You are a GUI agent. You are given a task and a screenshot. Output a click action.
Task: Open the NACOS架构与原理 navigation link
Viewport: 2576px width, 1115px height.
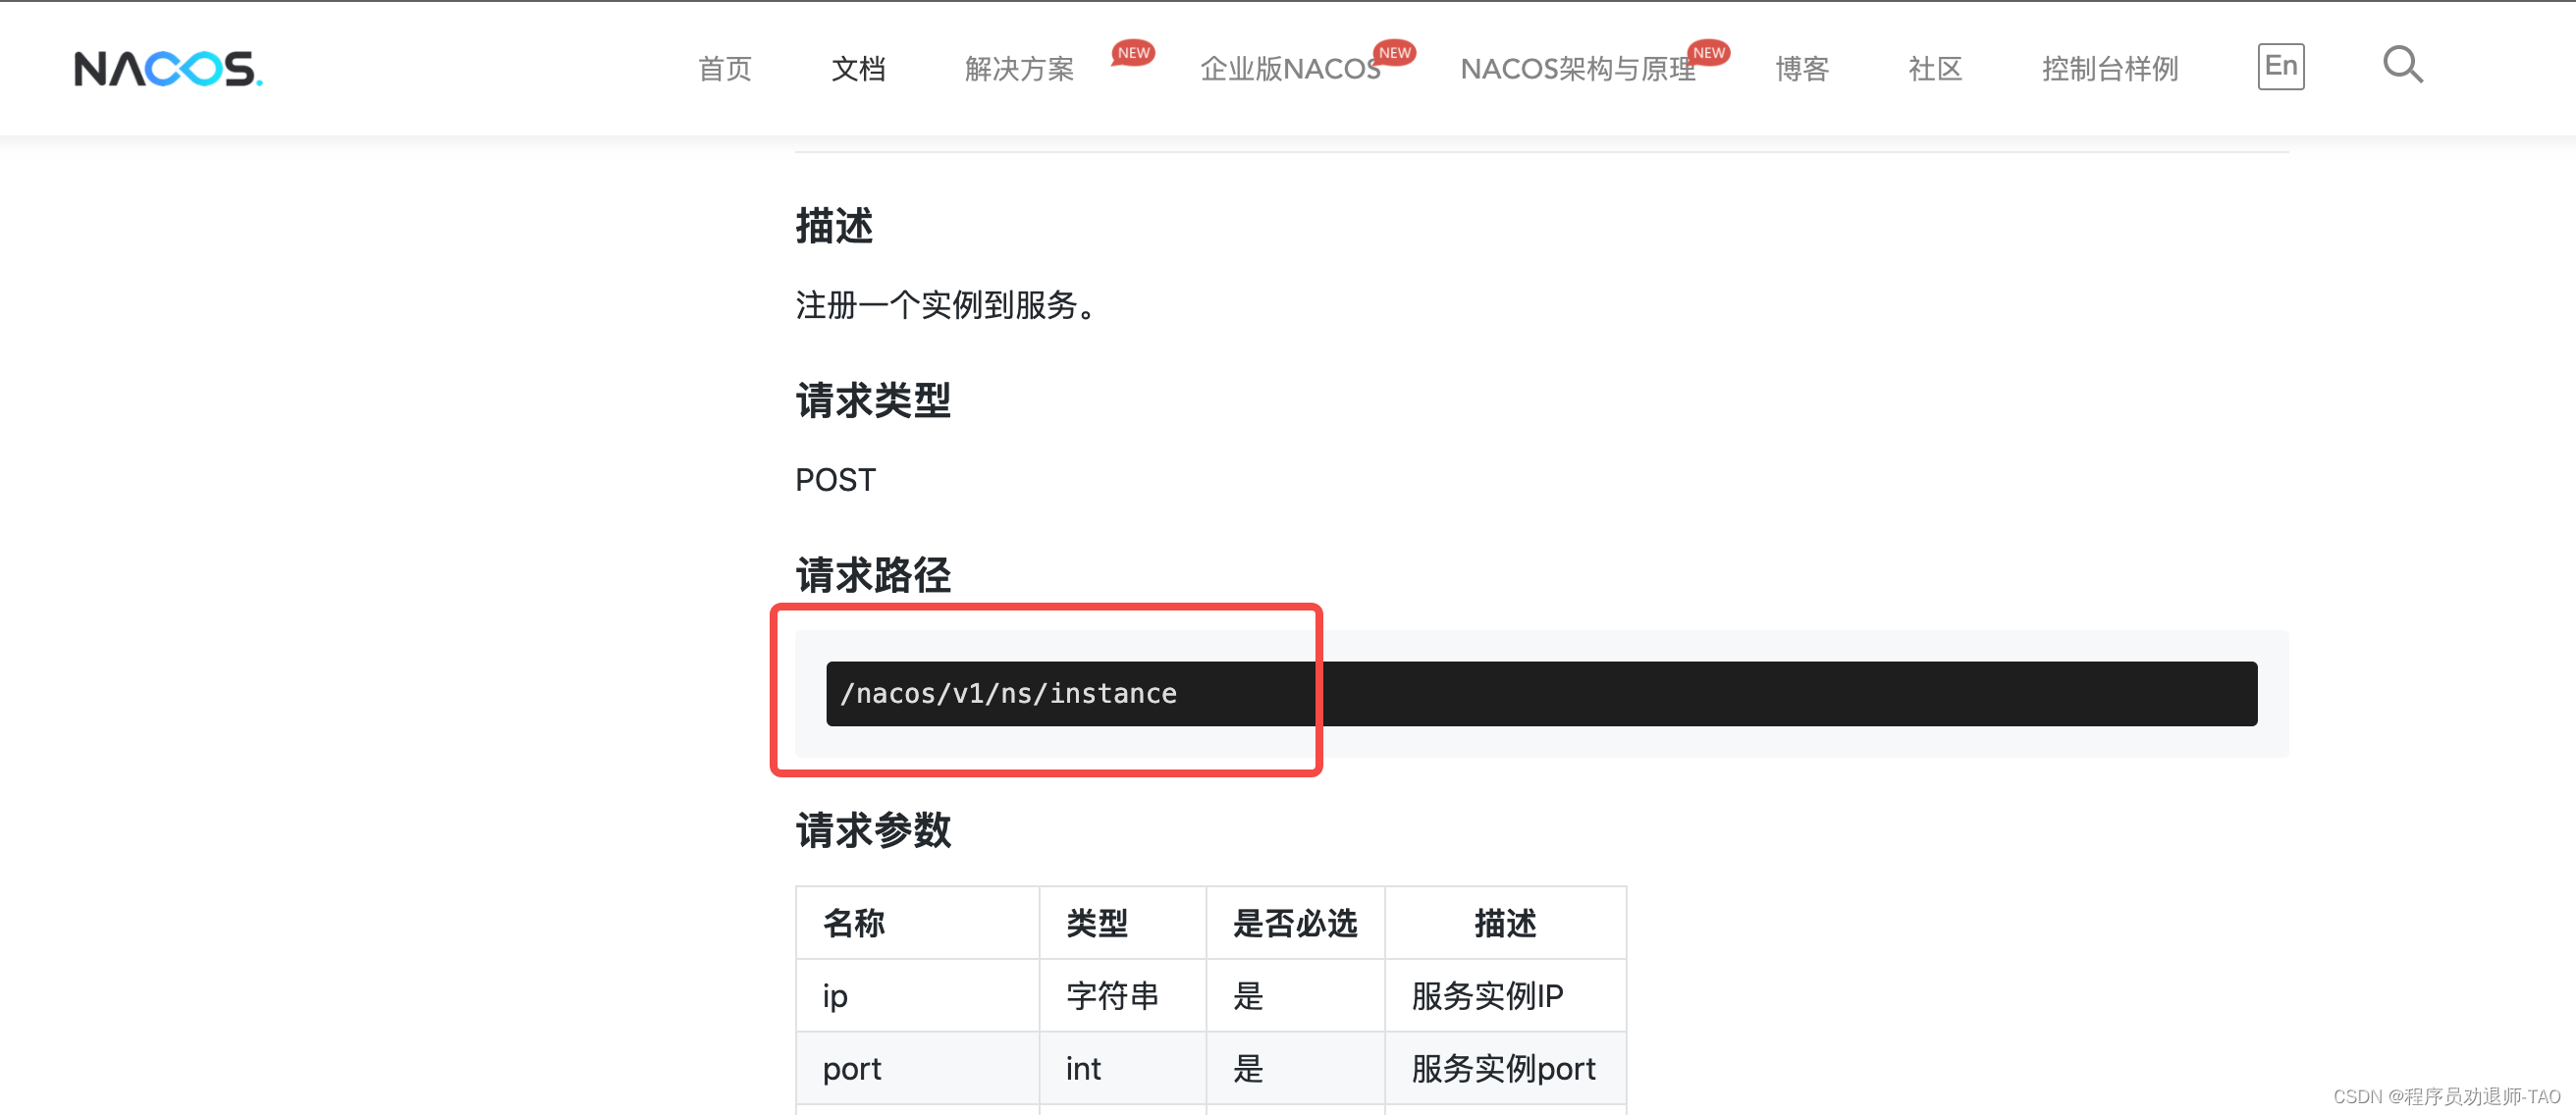[x=1577, y=69]
